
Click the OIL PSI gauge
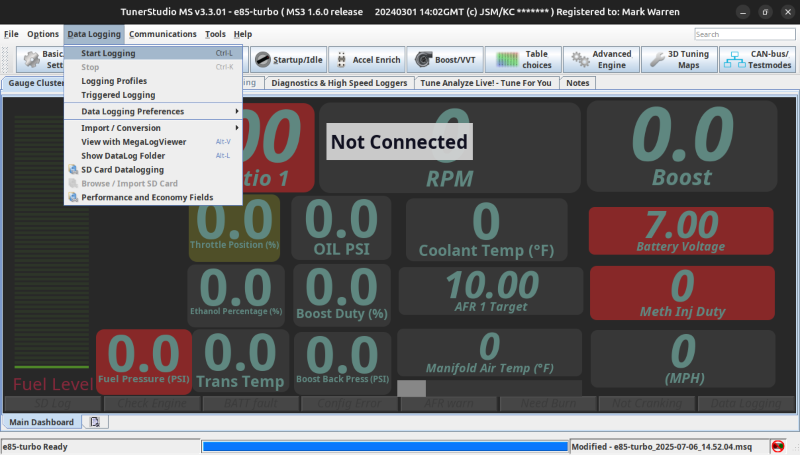pyautogui.click(x=341, y=228)
